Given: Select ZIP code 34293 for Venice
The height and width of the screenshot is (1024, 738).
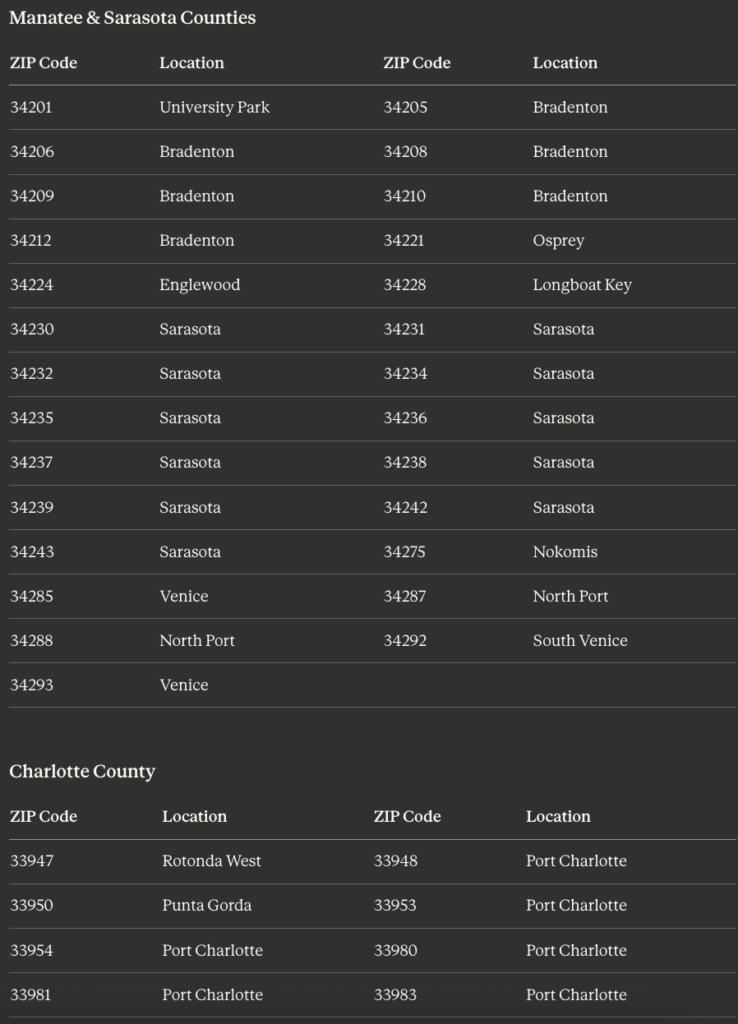Looking at the screenshot, I should (31, 685).
